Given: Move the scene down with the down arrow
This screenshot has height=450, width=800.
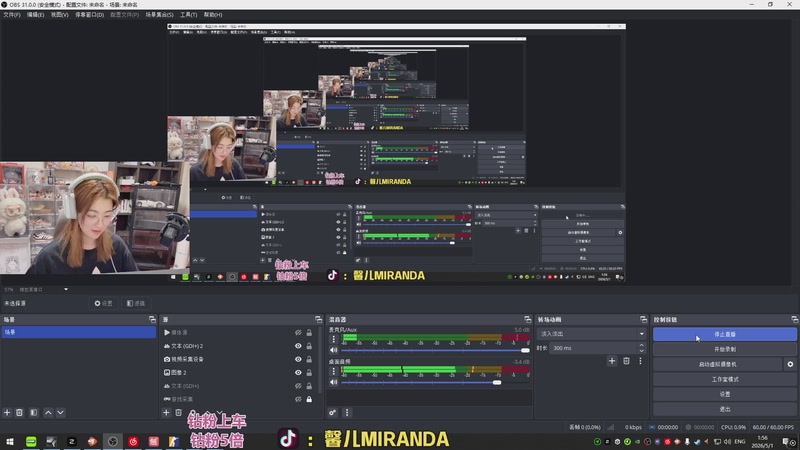Looking at the screenshot, I should pos(60,412).
